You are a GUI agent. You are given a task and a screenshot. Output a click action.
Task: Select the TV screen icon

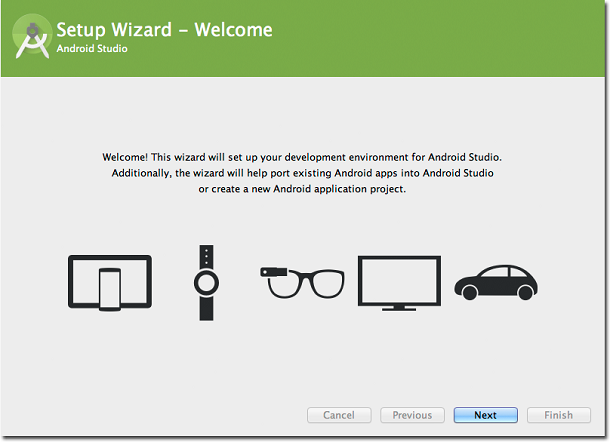[399, 283]
